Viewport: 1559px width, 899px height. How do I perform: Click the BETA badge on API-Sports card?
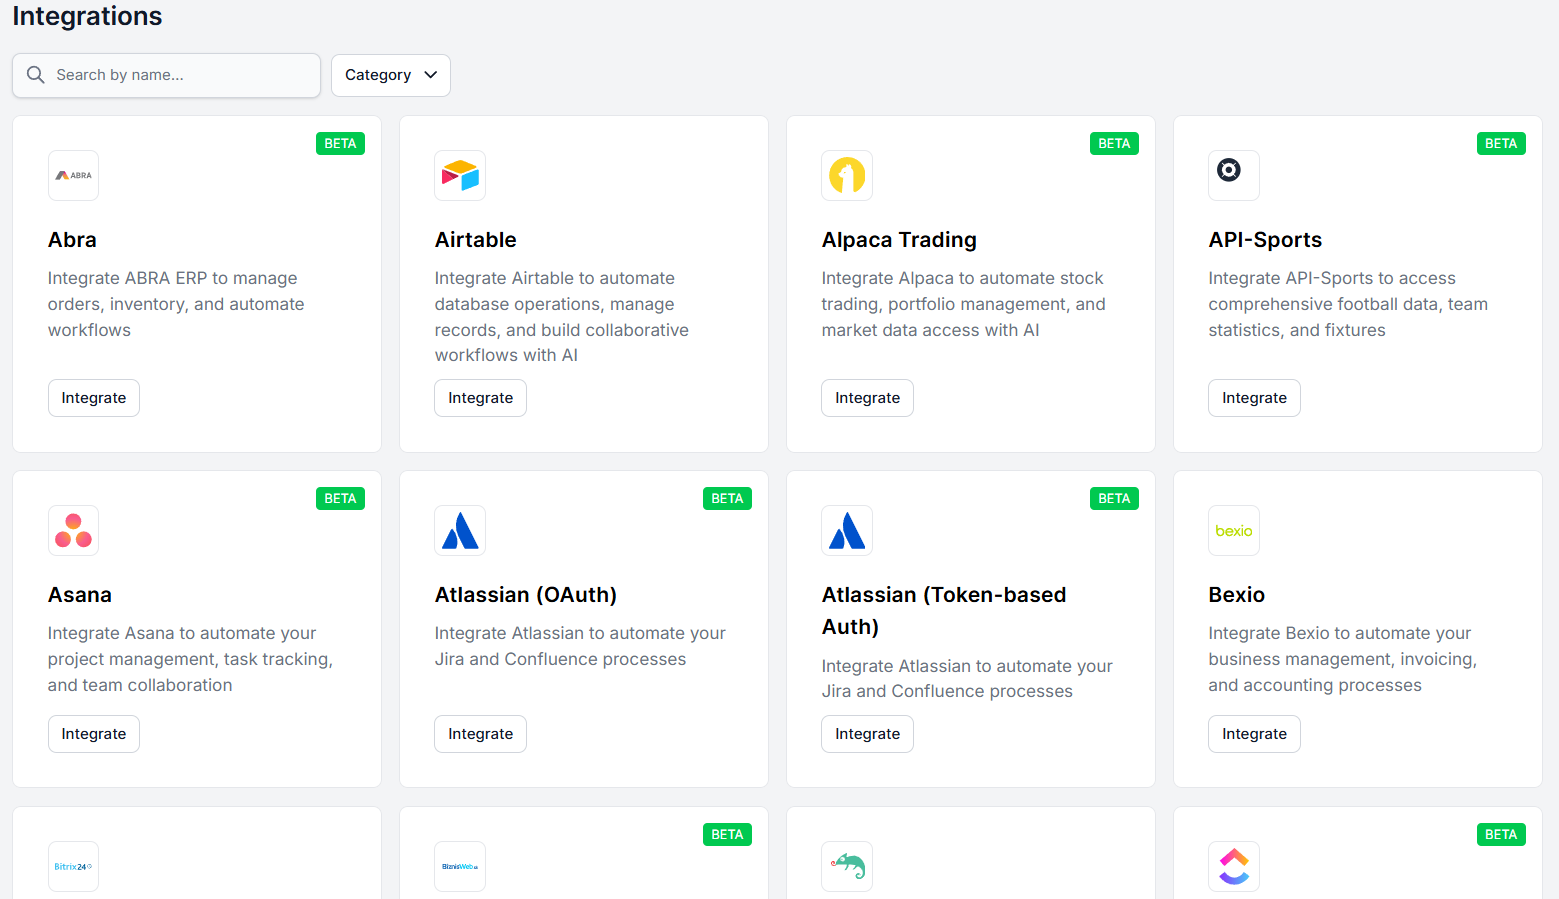1501,144
